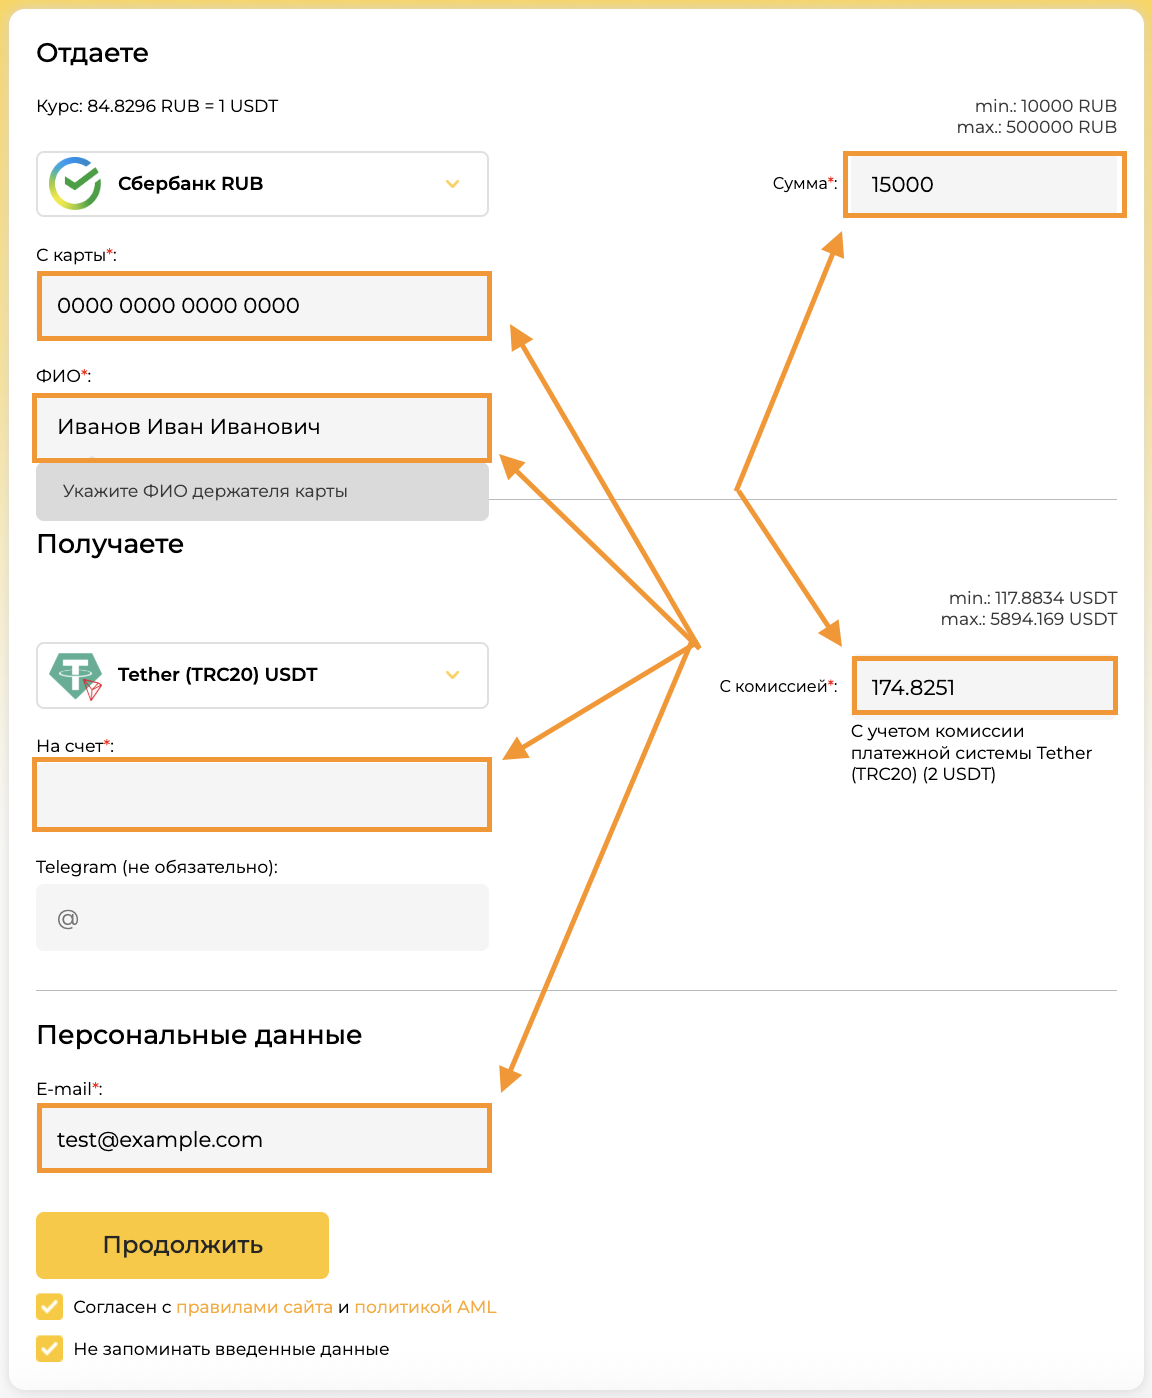The width and height of the screenshot is (1152, 1398).
Task: Open the Сбербанк RUB currency selector
Action: coord(262,184)
